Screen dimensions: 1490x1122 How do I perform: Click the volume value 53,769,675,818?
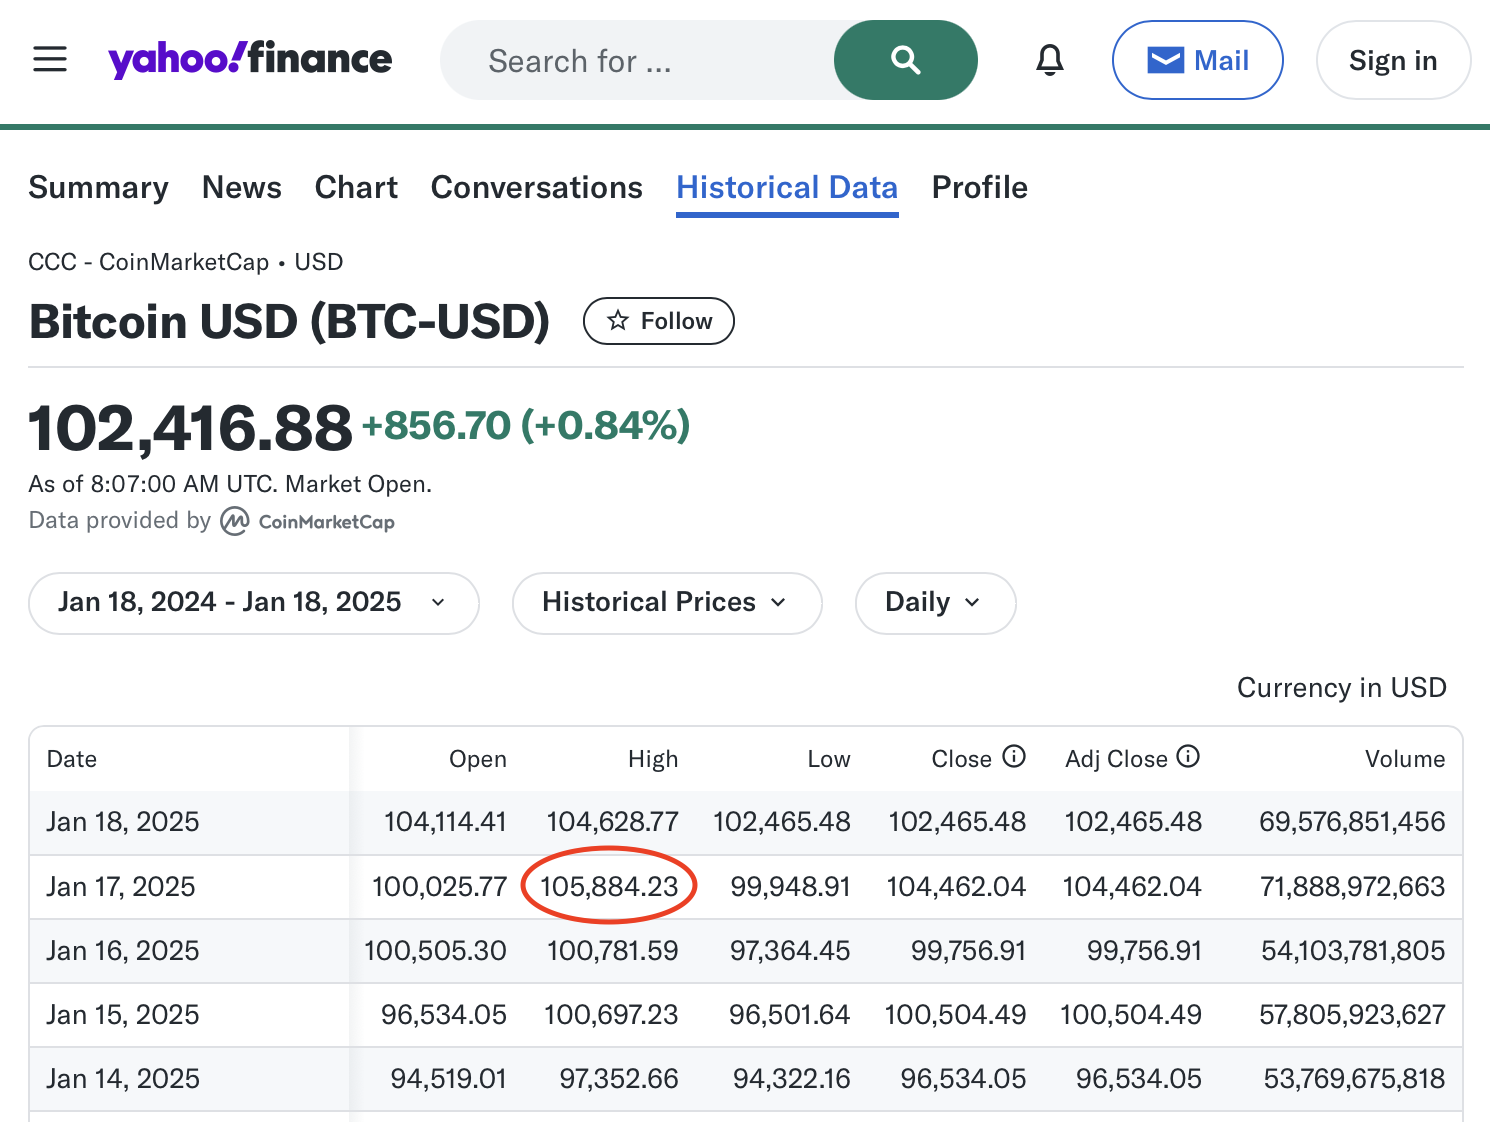point(1354,1079)
